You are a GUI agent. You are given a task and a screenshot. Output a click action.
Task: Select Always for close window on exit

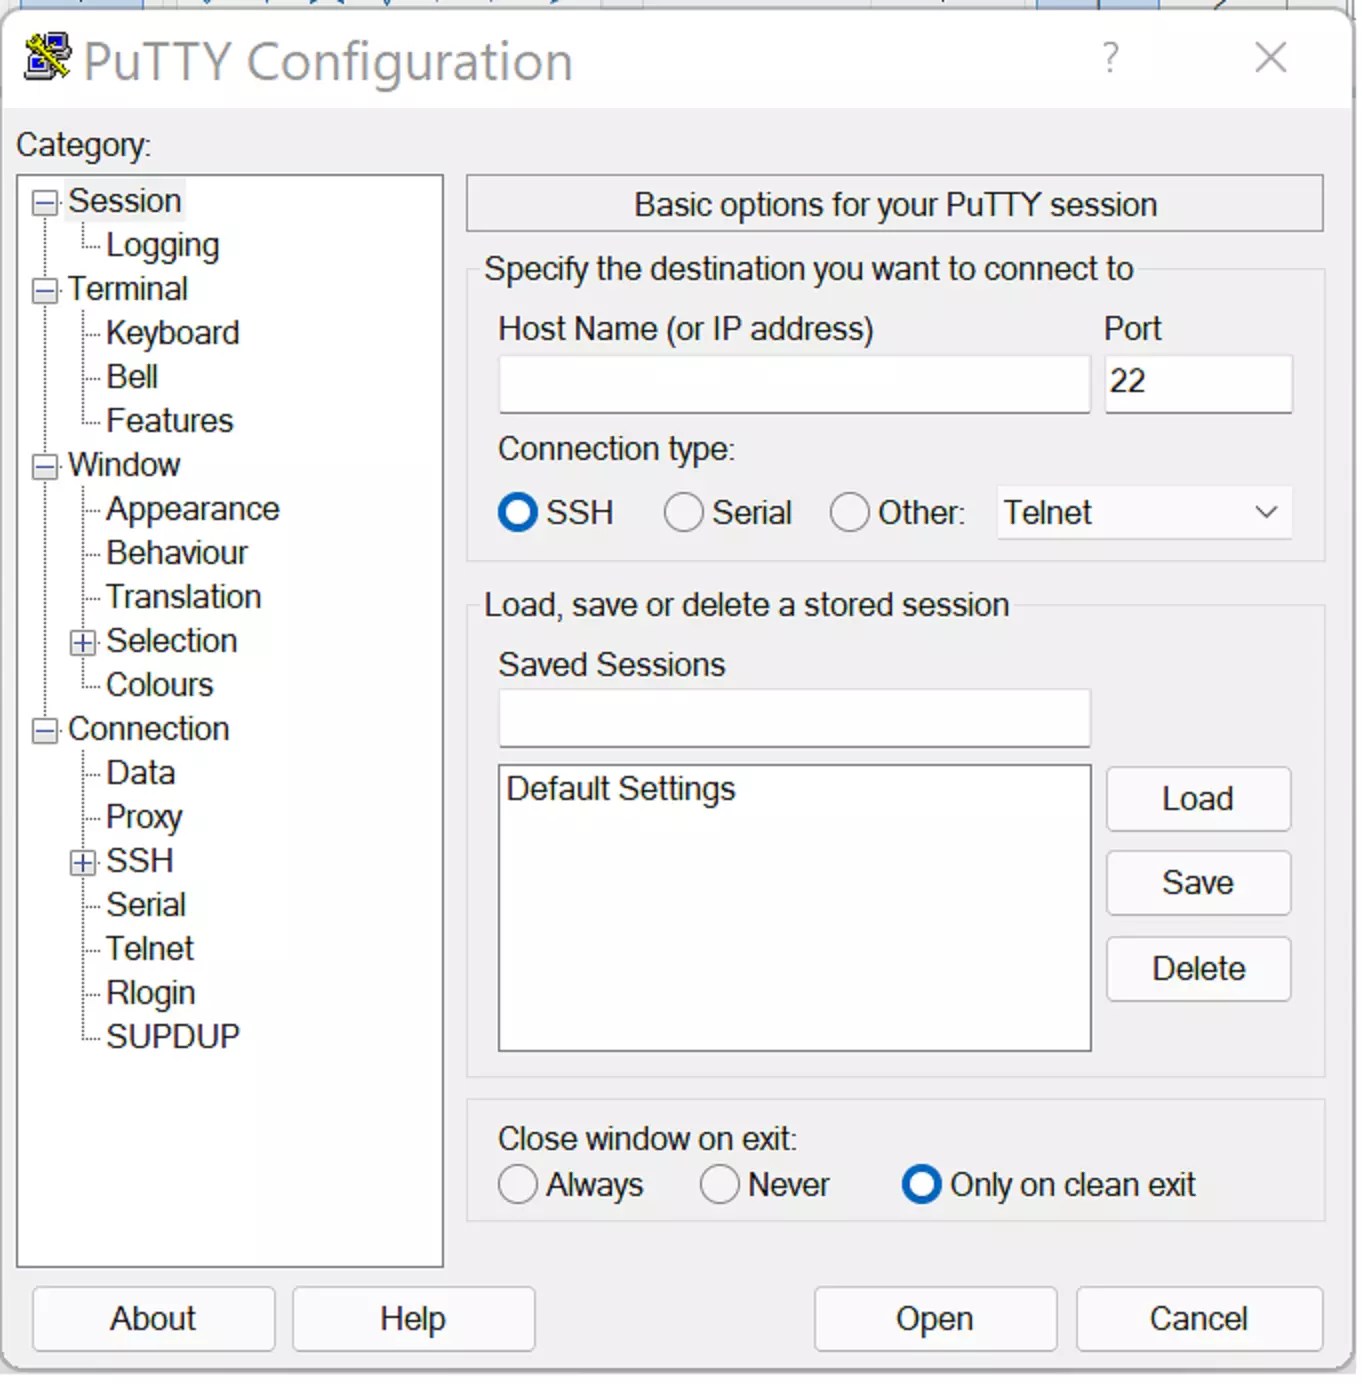pyautogui.click(x=518, y=1184)
